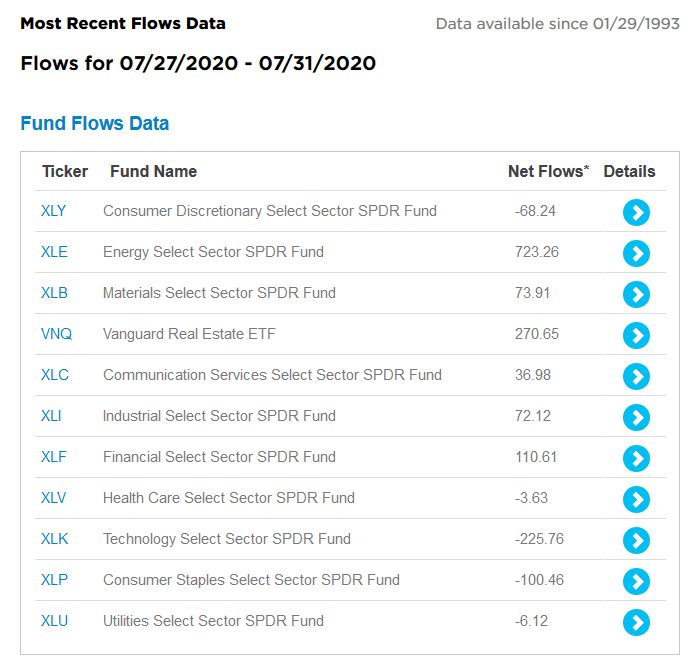Click details arrow for XLP Consumer Staples
This screenshot has width=700, height=658.
636,581
